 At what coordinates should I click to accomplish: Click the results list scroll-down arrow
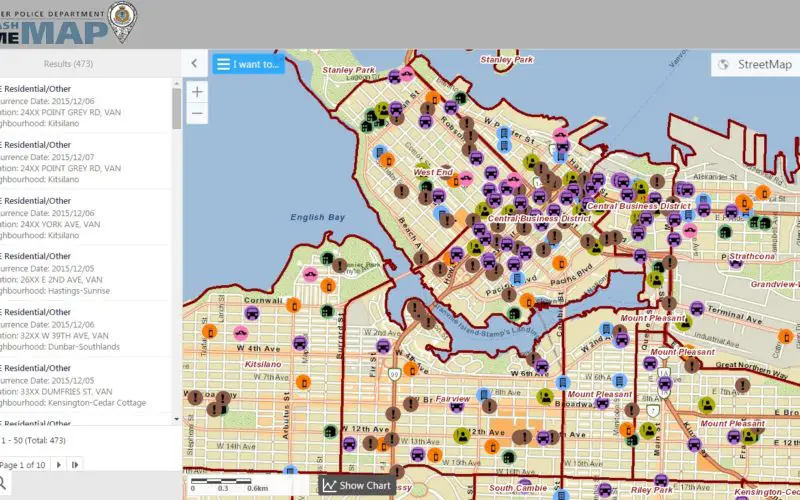(177, 419)
